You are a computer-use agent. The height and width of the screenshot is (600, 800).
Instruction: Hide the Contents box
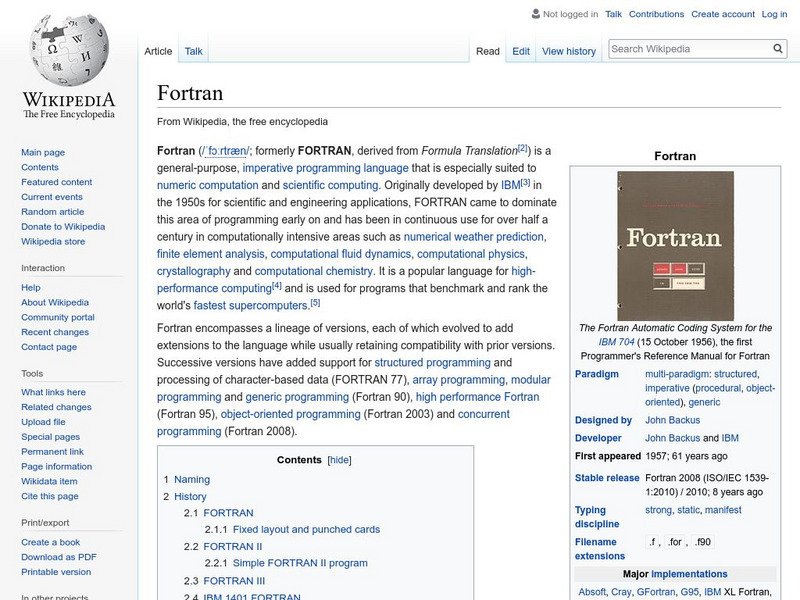click(339, 460)
